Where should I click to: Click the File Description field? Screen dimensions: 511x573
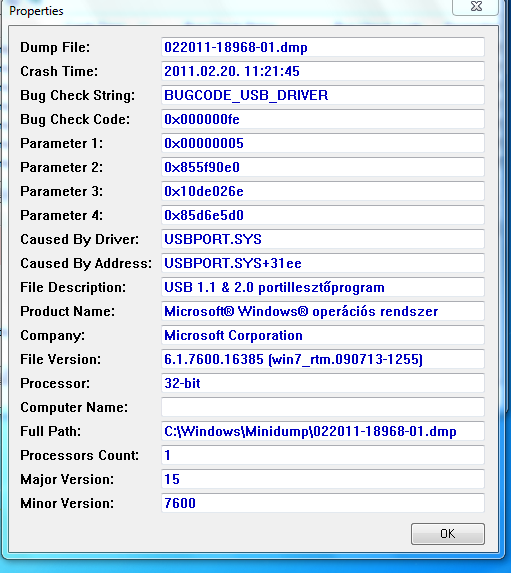[323, 287]
